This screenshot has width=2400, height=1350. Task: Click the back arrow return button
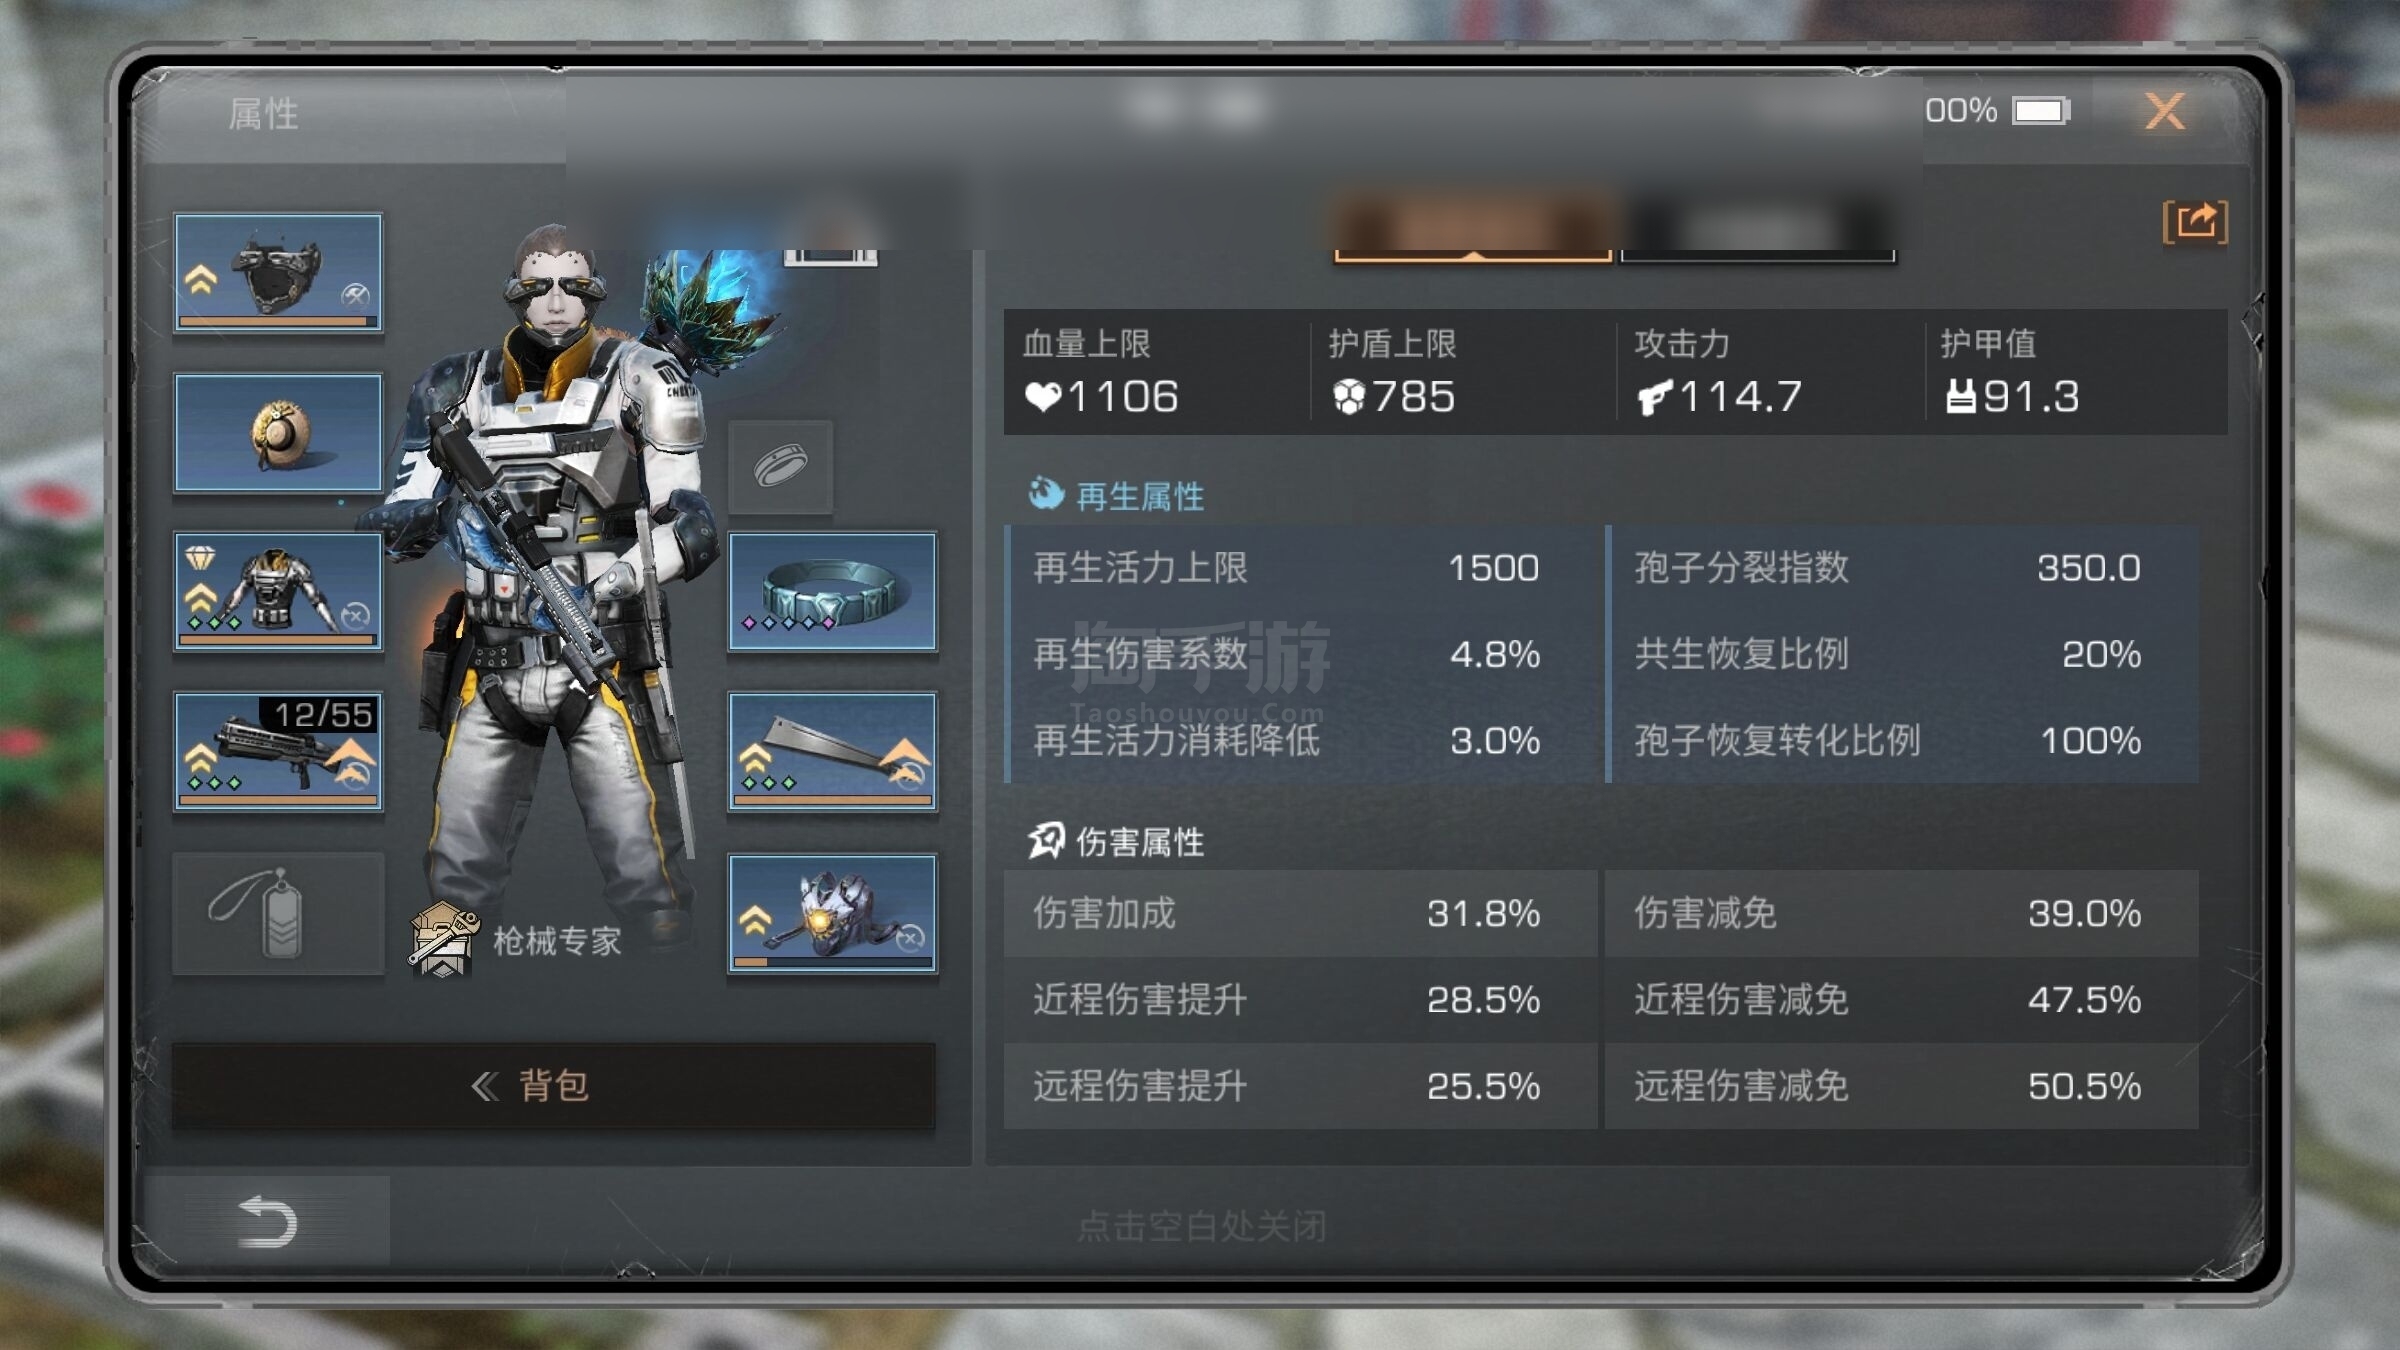(267, 1221)
